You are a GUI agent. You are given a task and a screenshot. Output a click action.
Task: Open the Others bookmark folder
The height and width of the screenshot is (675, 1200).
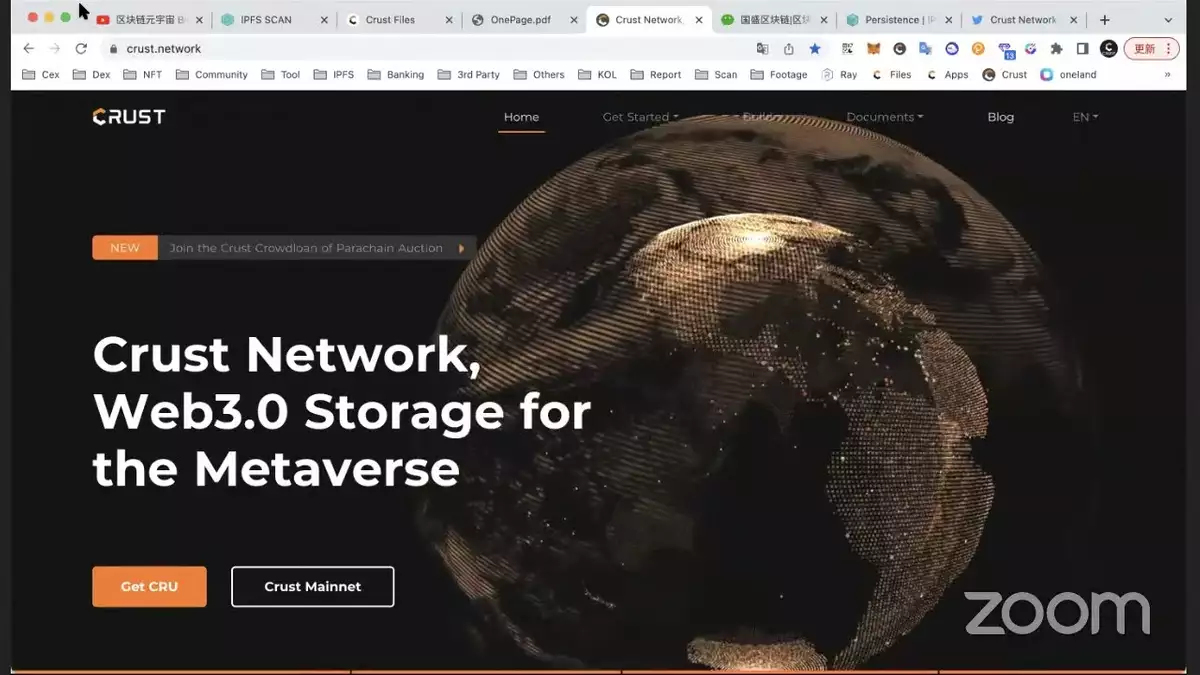pos(539,75)
